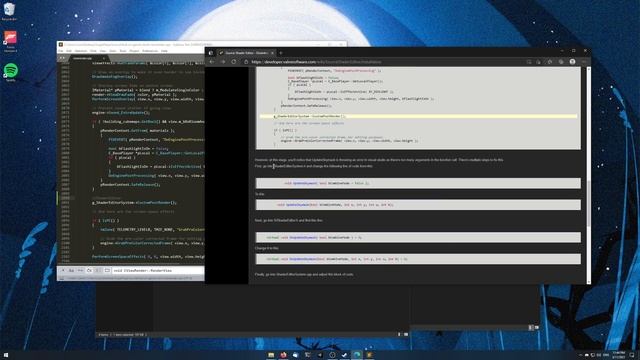
Task: Open the Preferences menu in Sublime Text
Action: [150, 51]
